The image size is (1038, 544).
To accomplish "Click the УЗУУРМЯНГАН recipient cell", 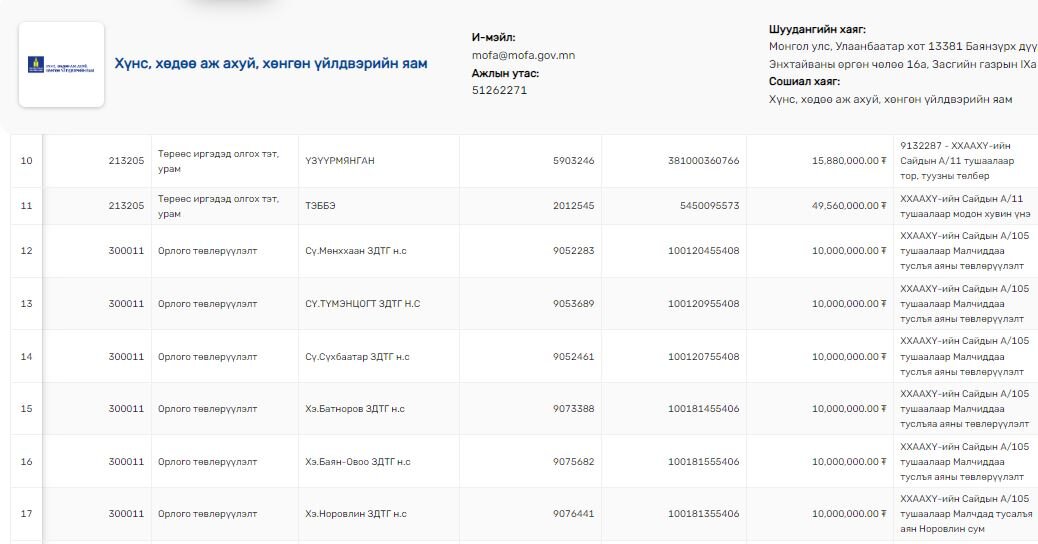I will 339,161.
